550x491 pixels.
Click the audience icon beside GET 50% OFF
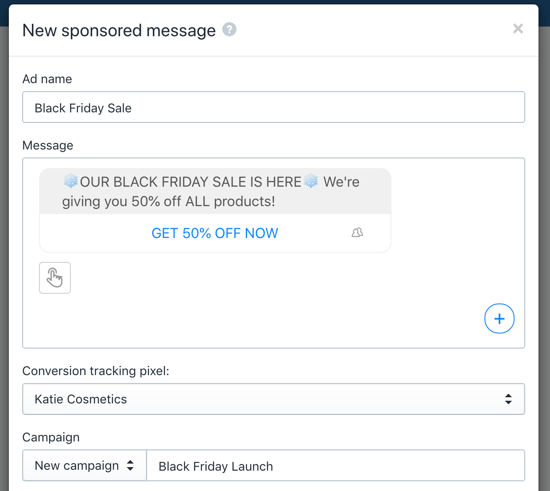(357, 233)
